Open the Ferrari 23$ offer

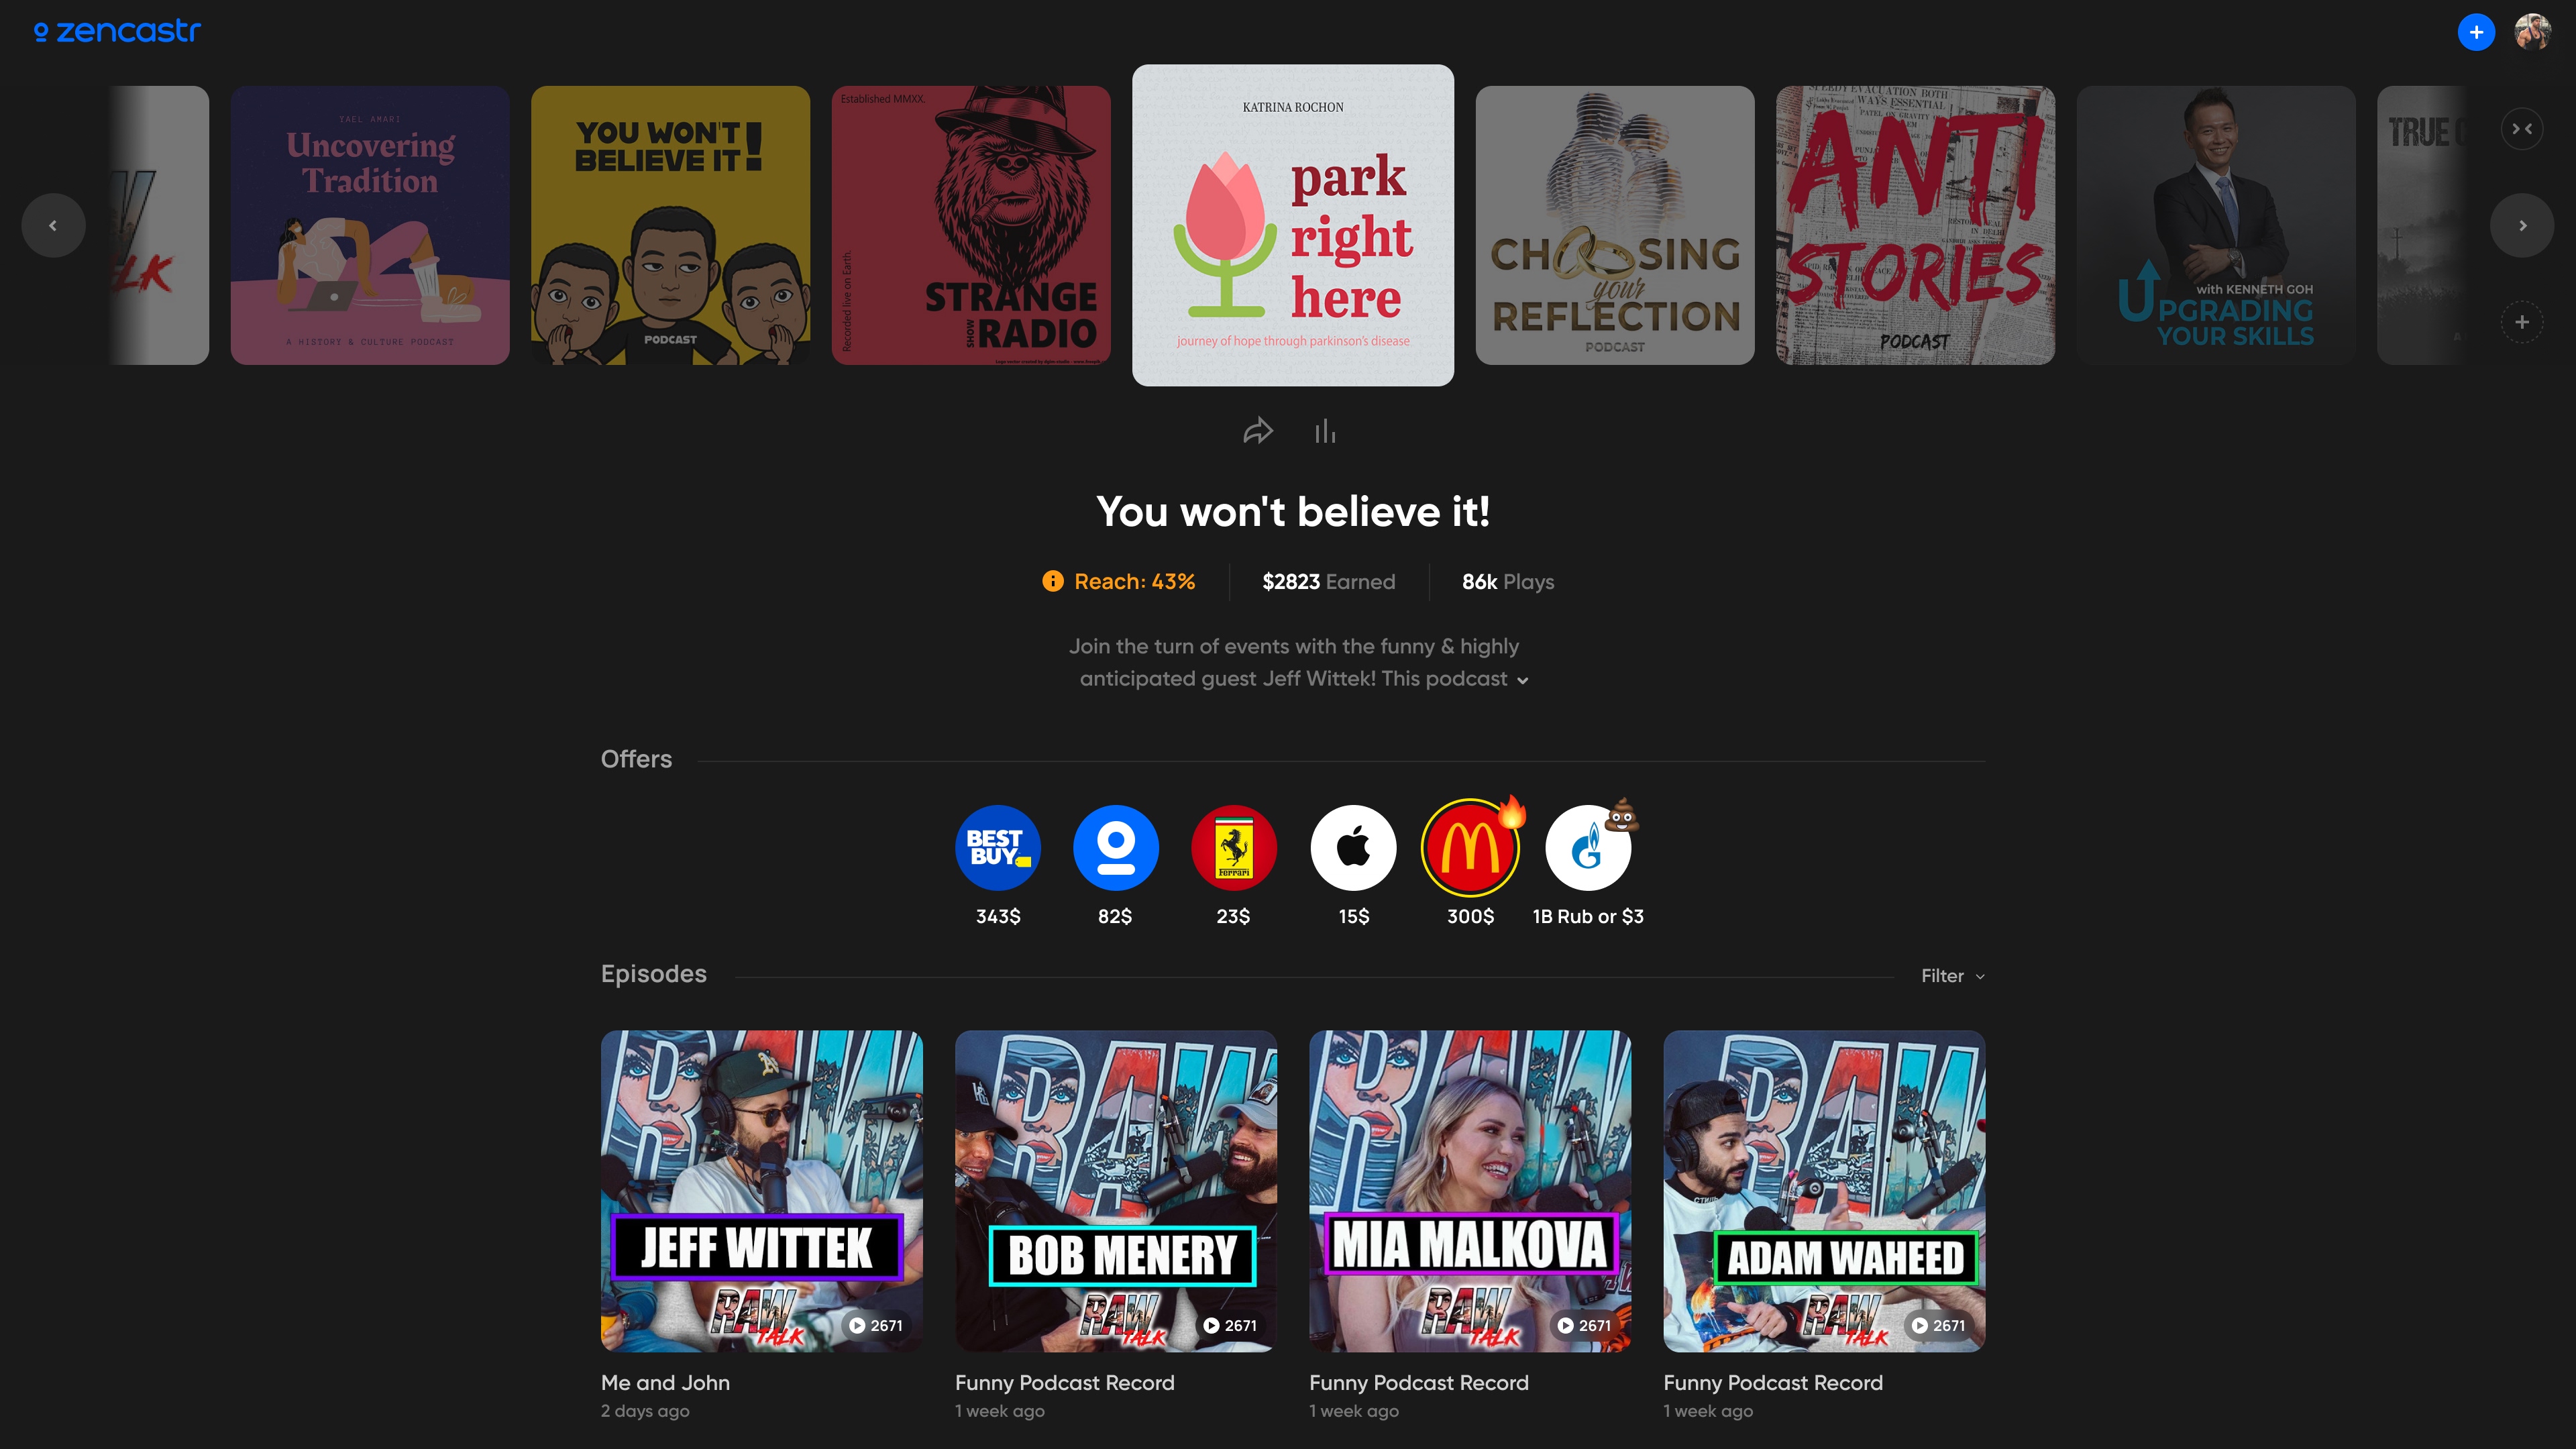1233,848
